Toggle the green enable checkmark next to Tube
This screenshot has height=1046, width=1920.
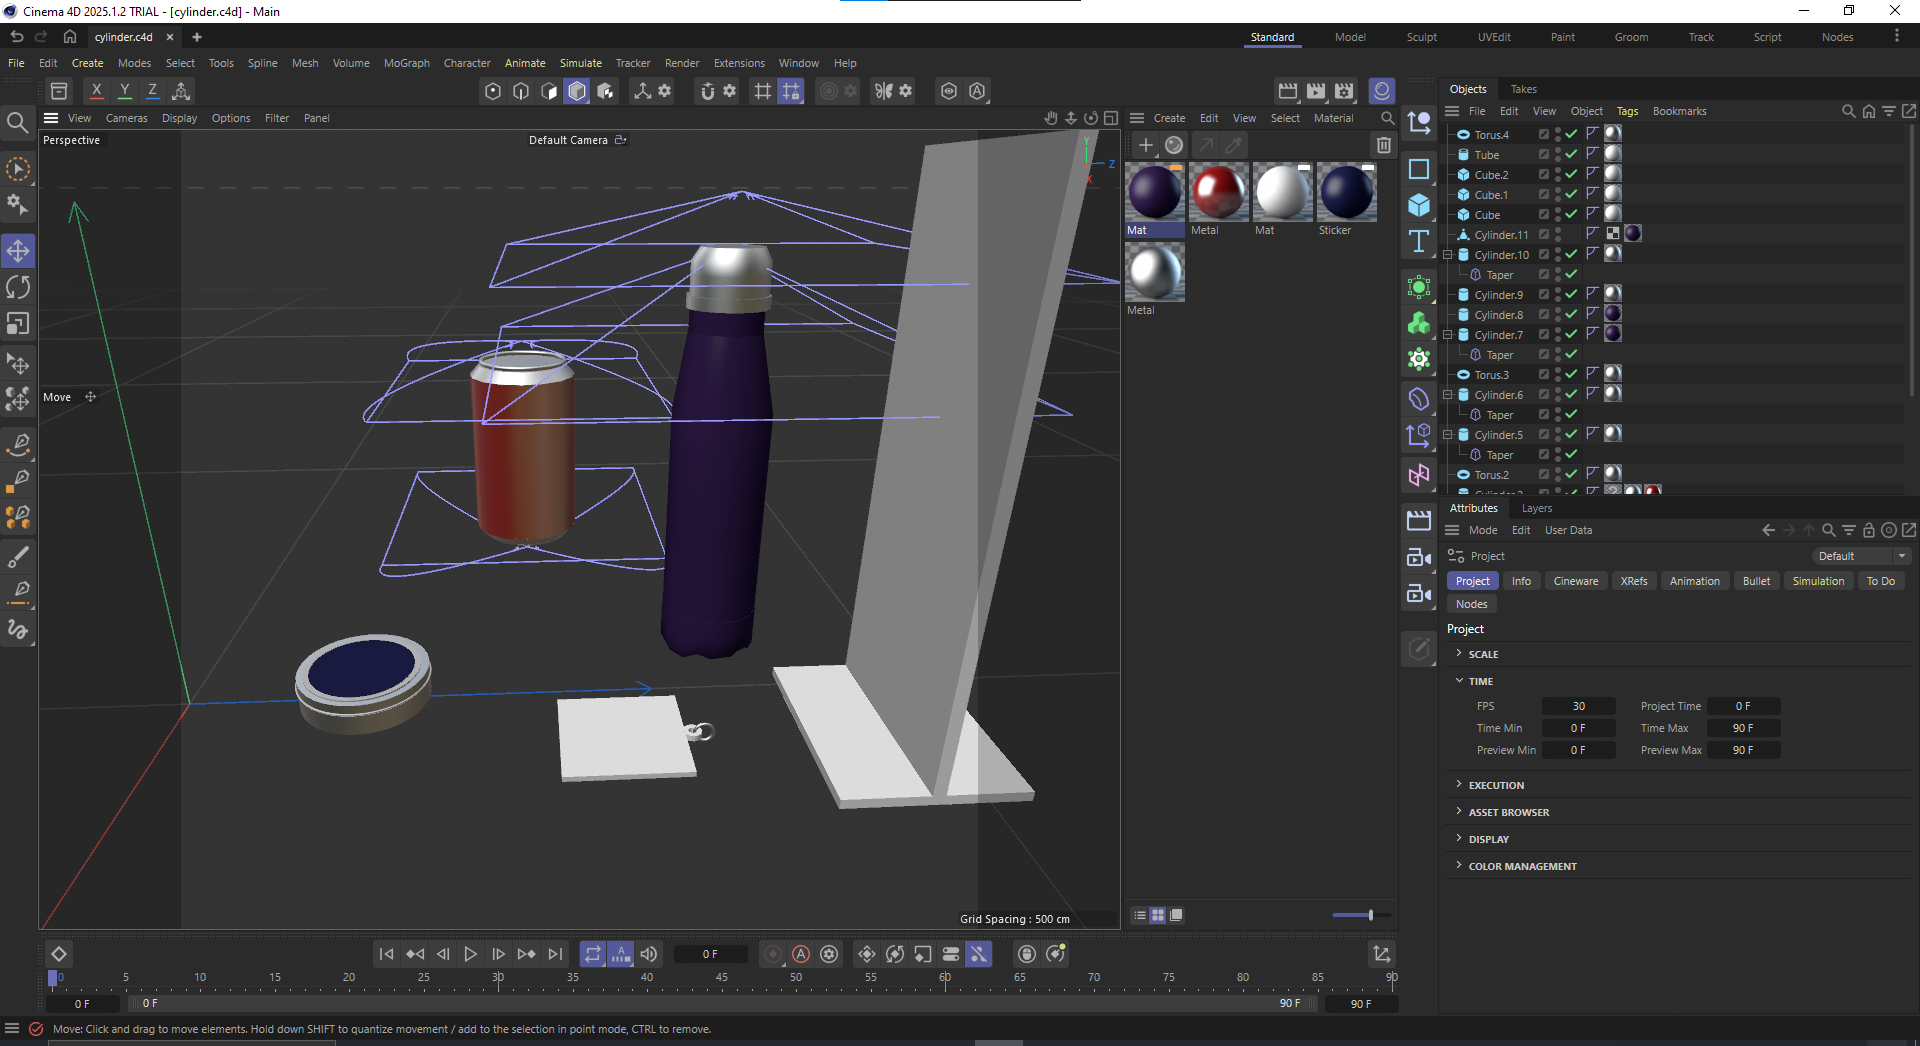(1572, 154)
